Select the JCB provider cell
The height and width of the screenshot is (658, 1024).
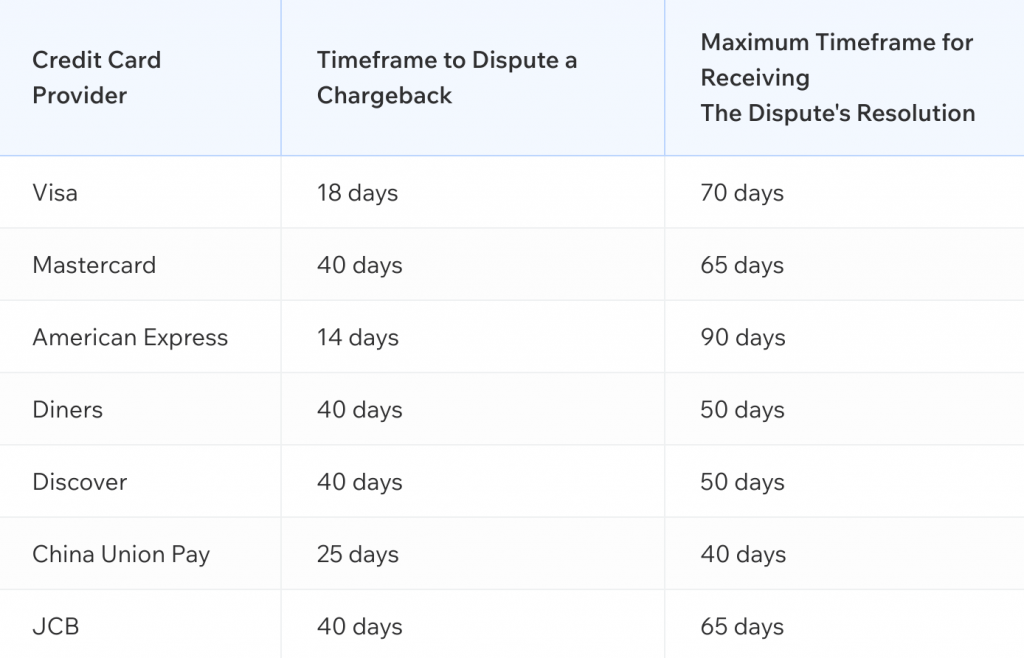(56, 627)
